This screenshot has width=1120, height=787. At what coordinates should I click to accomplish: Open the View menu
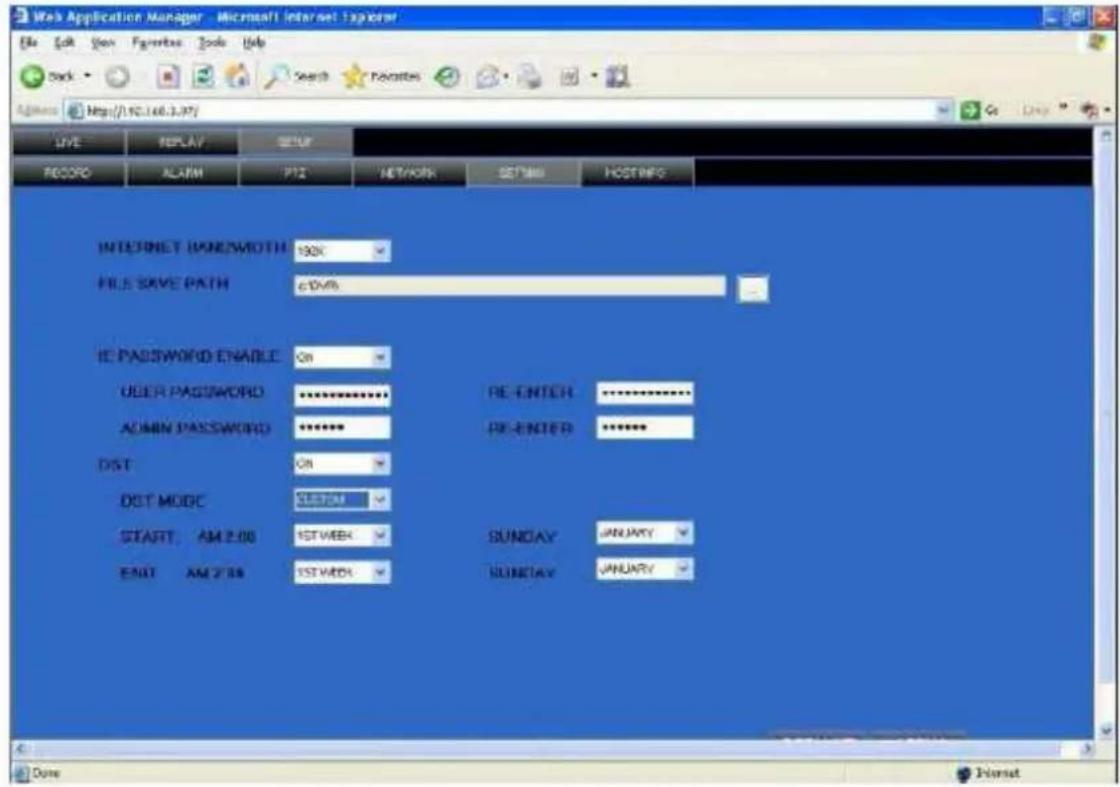pyautogui.click(x=103, y=43)
